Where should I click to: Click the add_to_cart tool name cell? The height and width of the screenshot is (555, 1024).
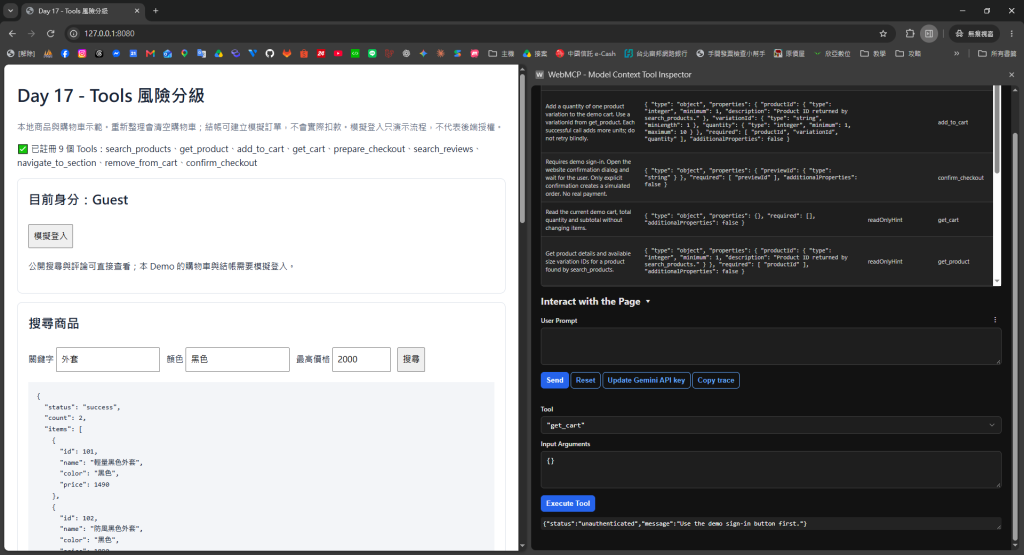953,122
